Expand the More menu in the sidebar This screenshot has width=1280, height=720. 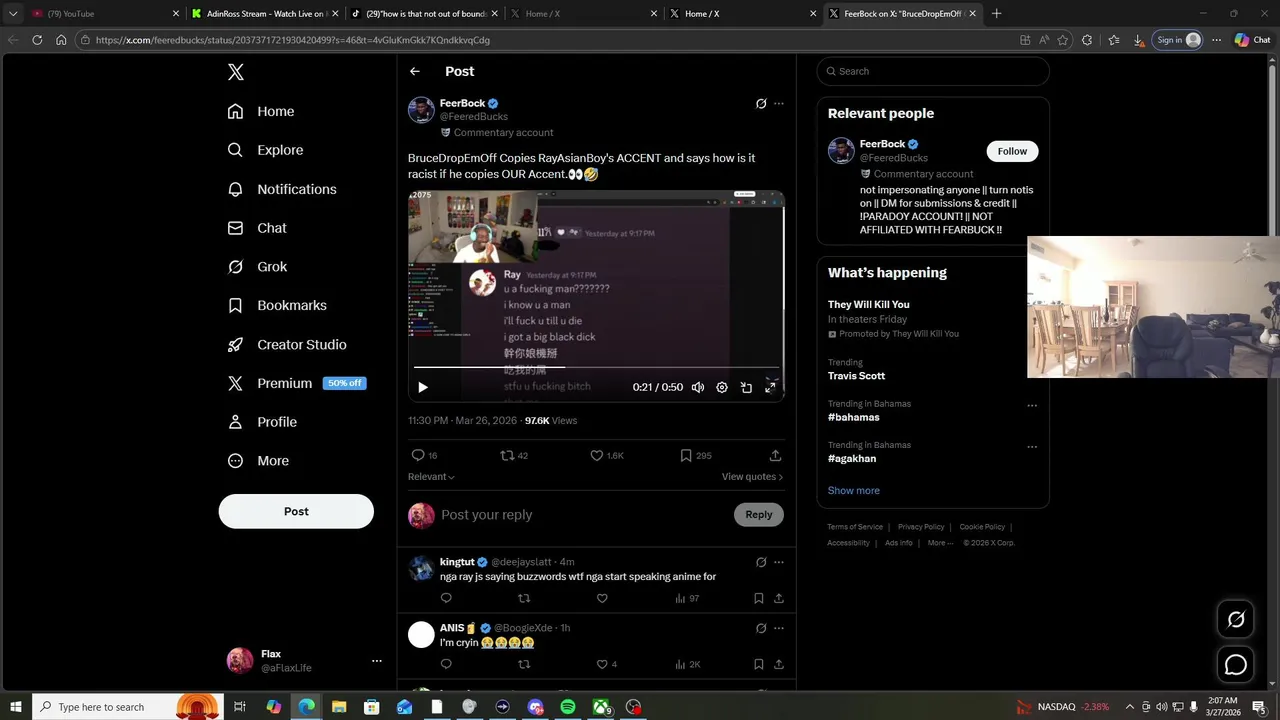258,461
